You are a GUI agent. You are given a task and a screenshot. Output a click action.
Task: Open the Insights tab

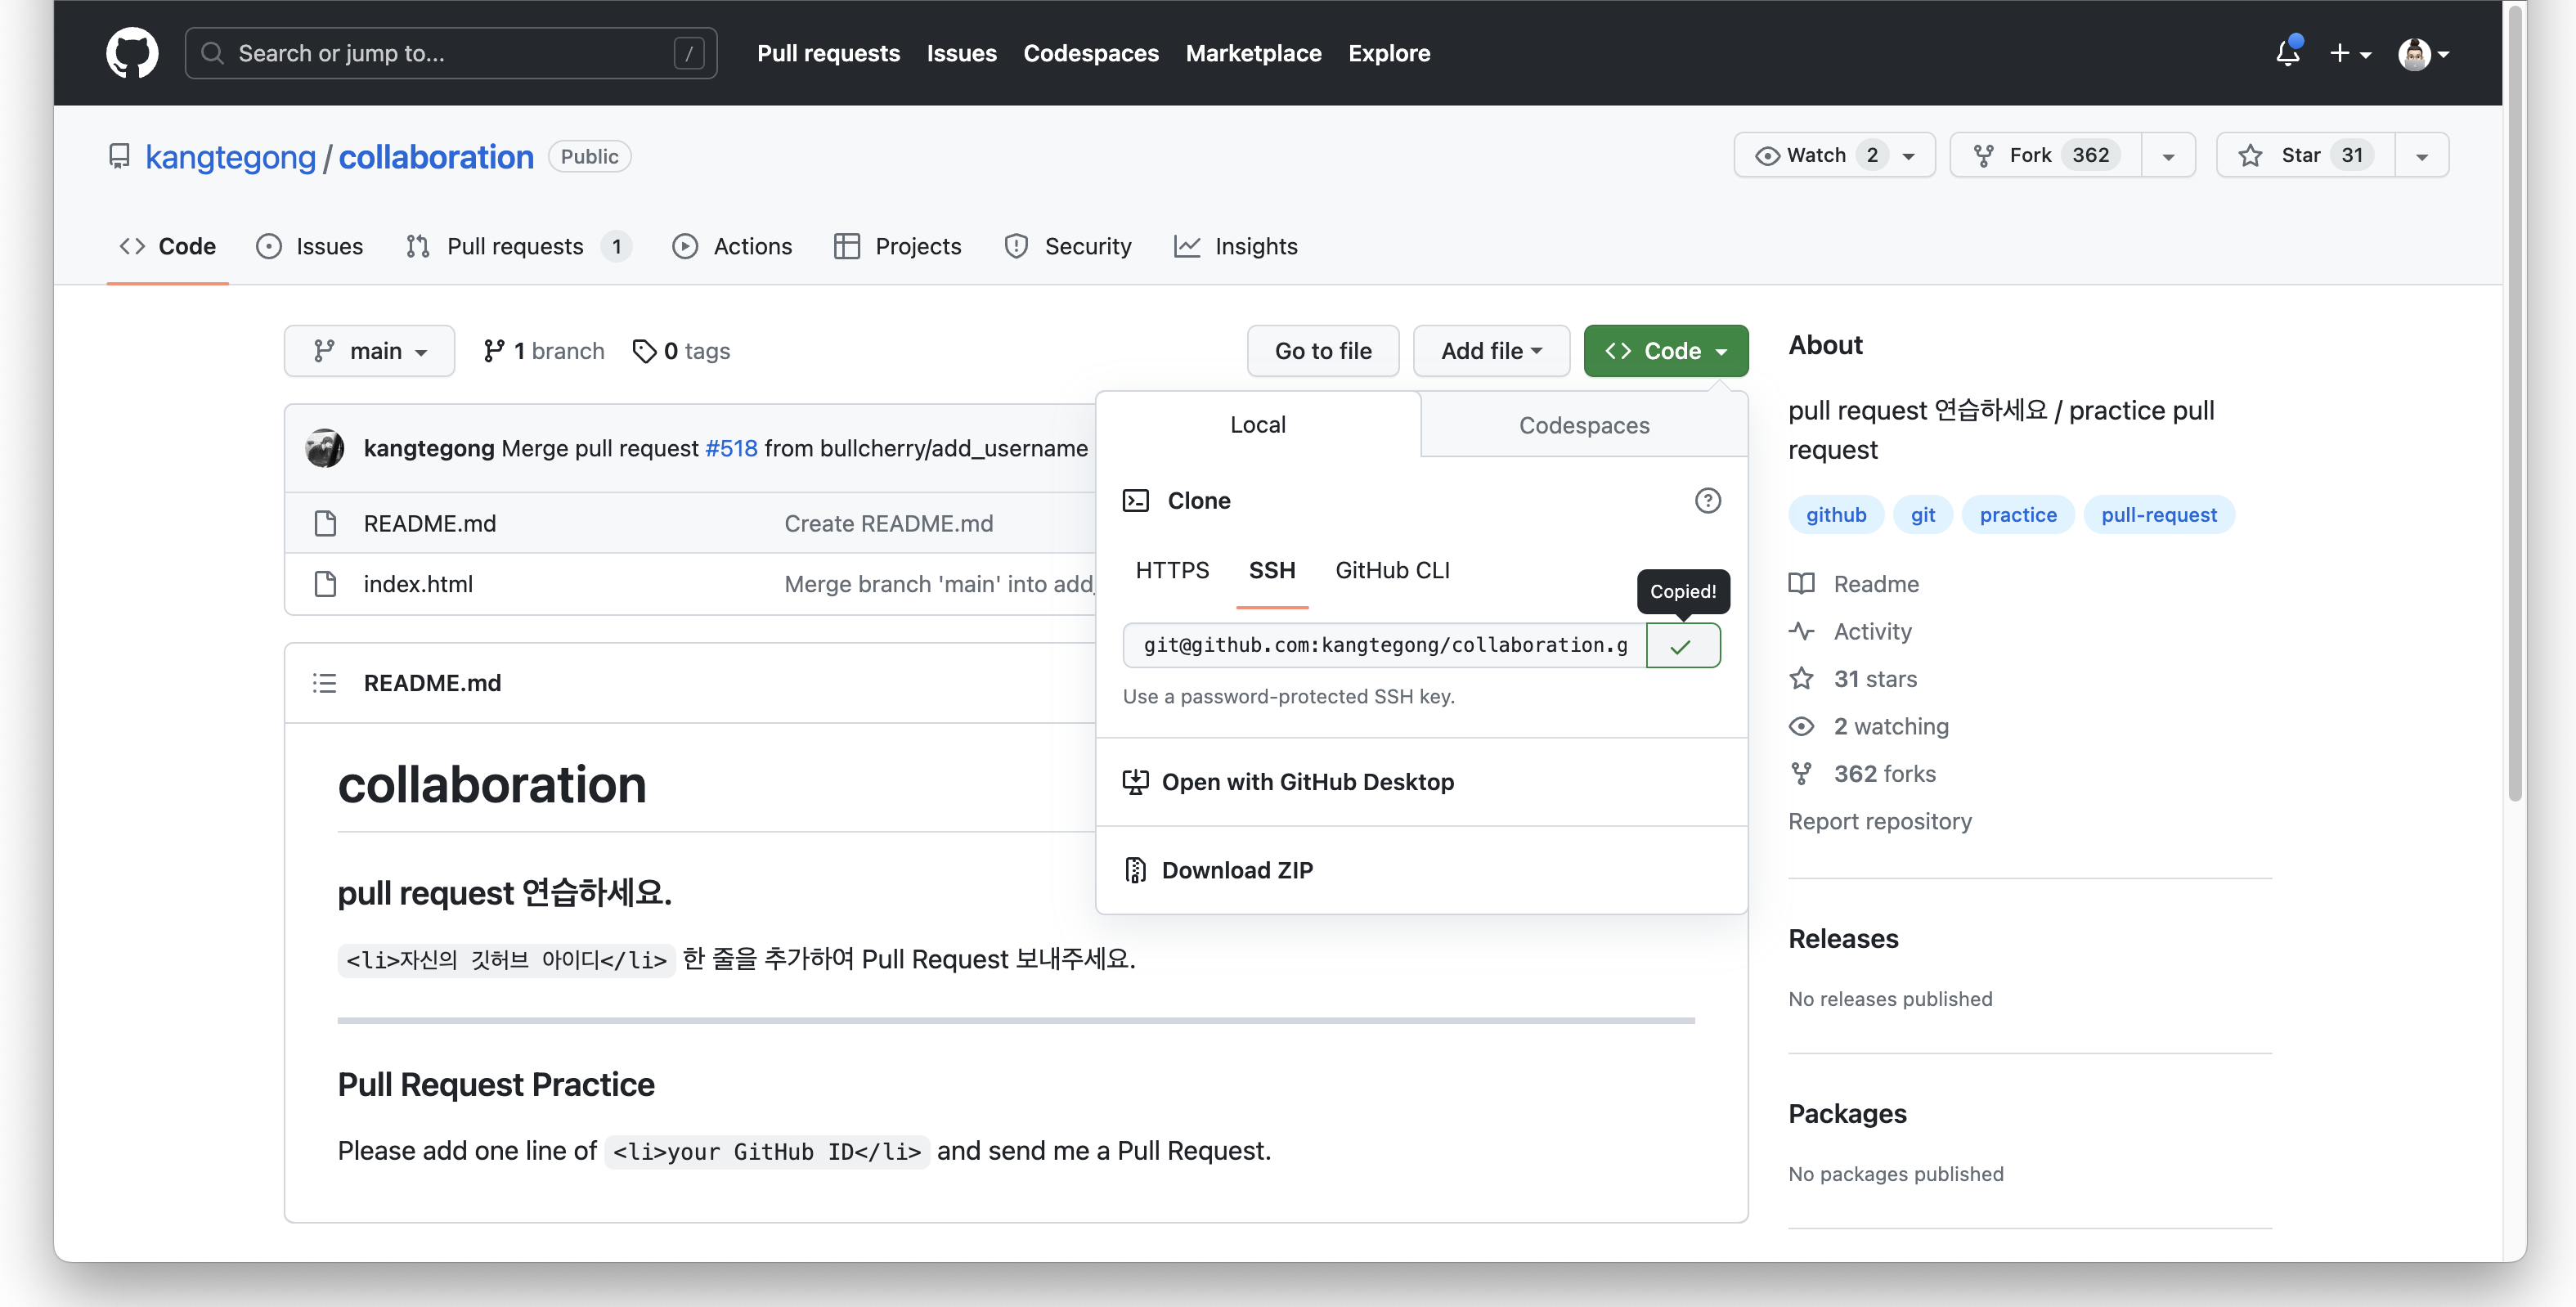click(x=1236, y=246)
